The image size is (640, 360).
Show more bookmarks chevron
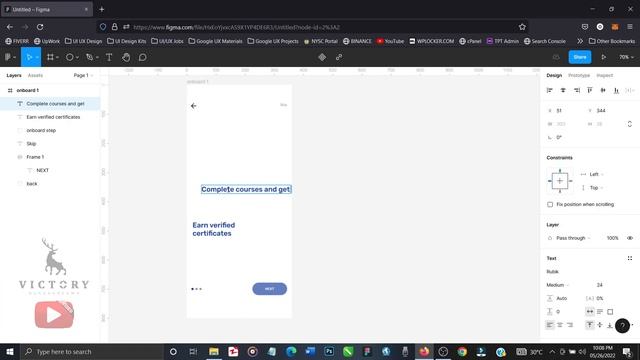(x=580, y=41)
